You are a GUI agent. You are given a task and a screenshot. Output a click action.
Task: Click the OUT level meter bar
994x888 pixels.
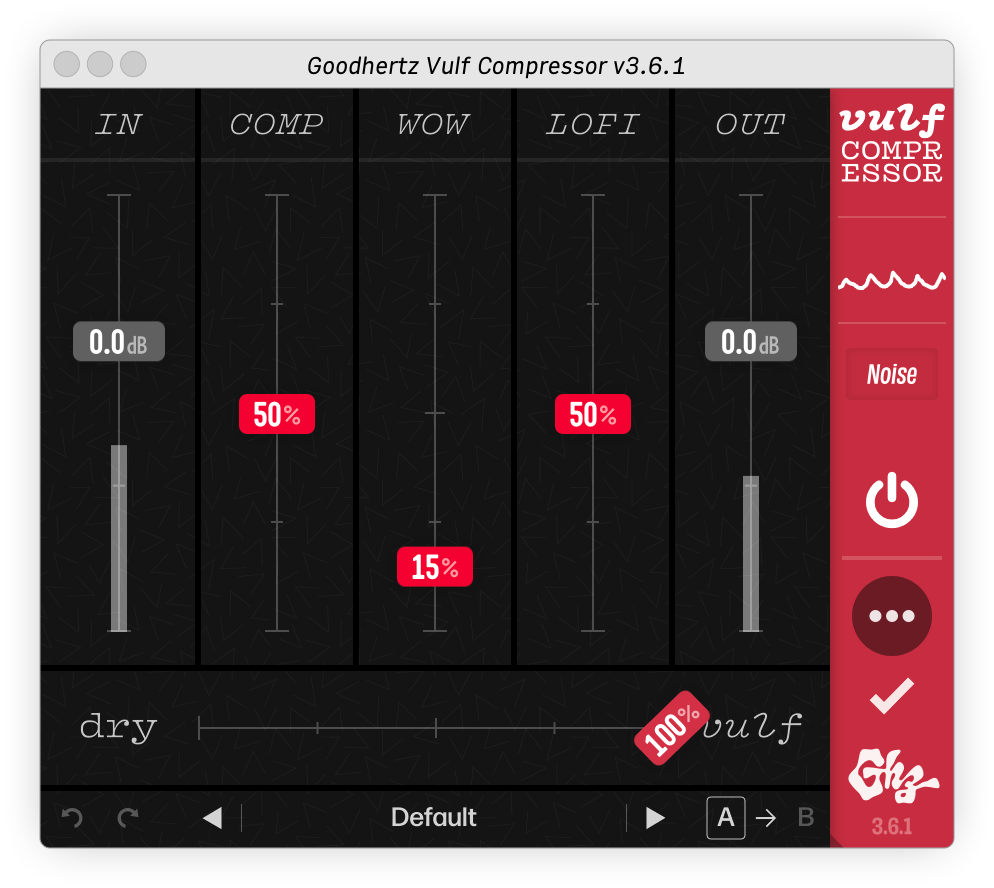751,553
